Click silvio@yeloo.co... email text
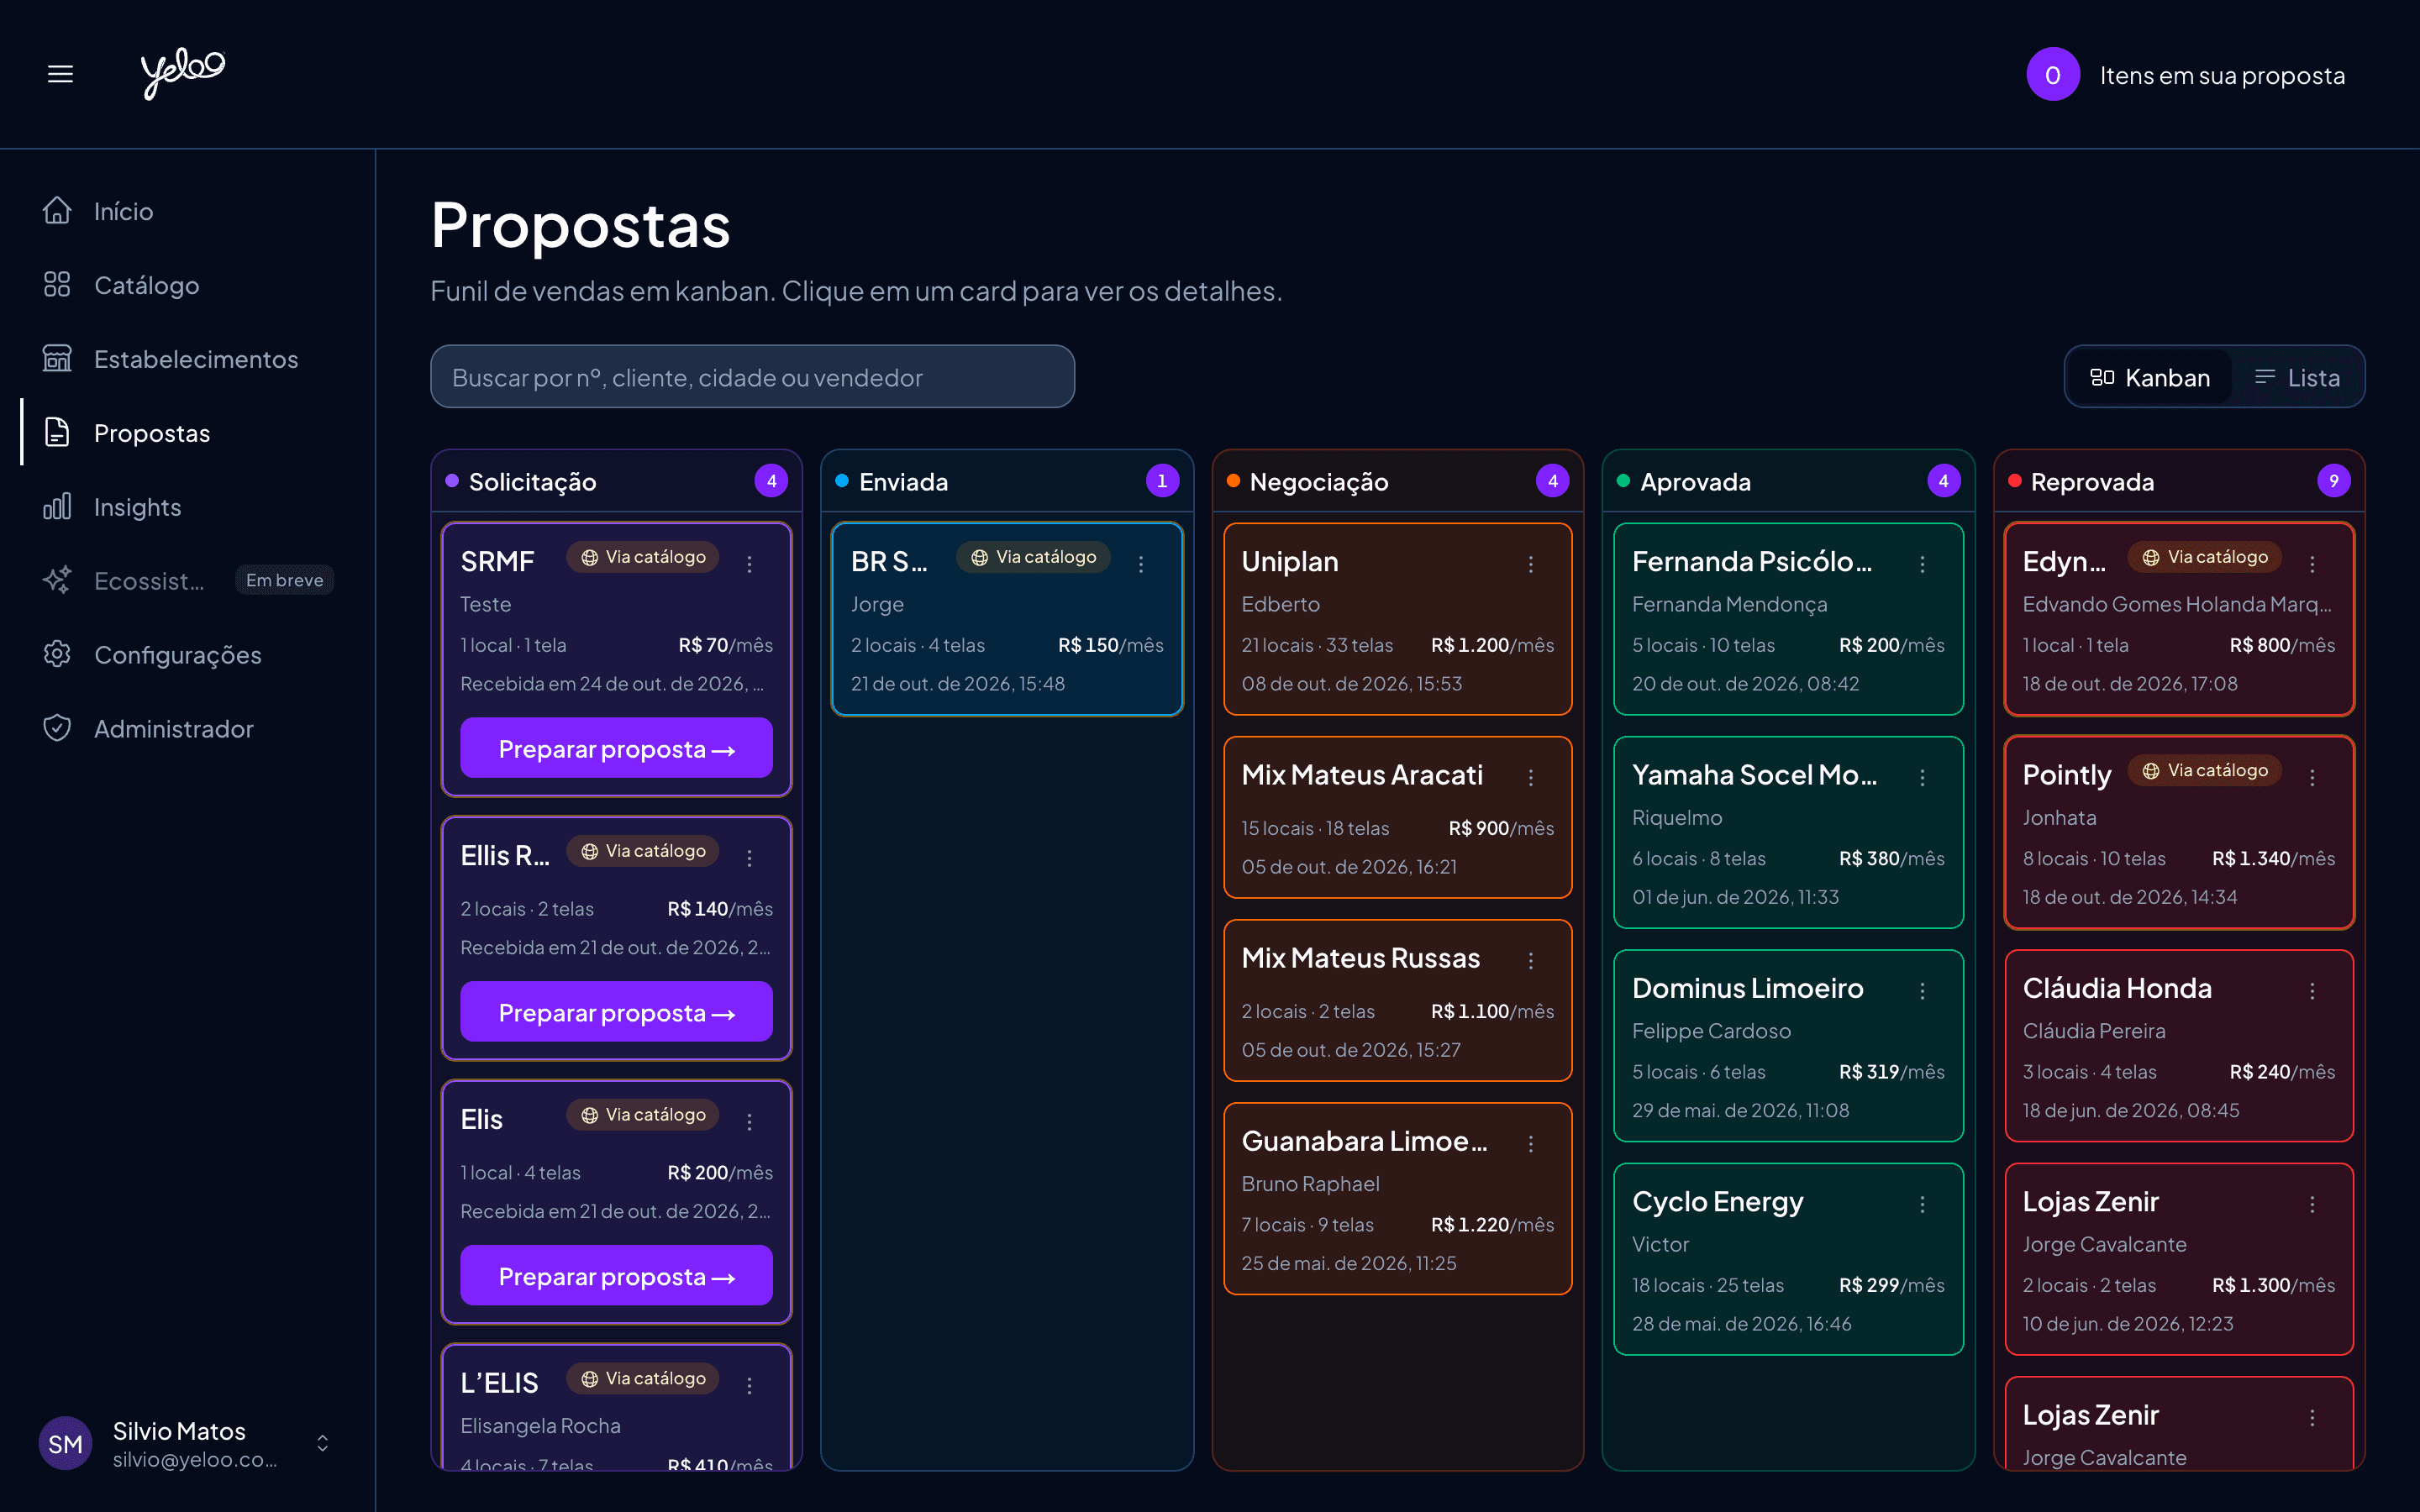Viewport: 2420px width, 1512px height. pos(195,1460)
